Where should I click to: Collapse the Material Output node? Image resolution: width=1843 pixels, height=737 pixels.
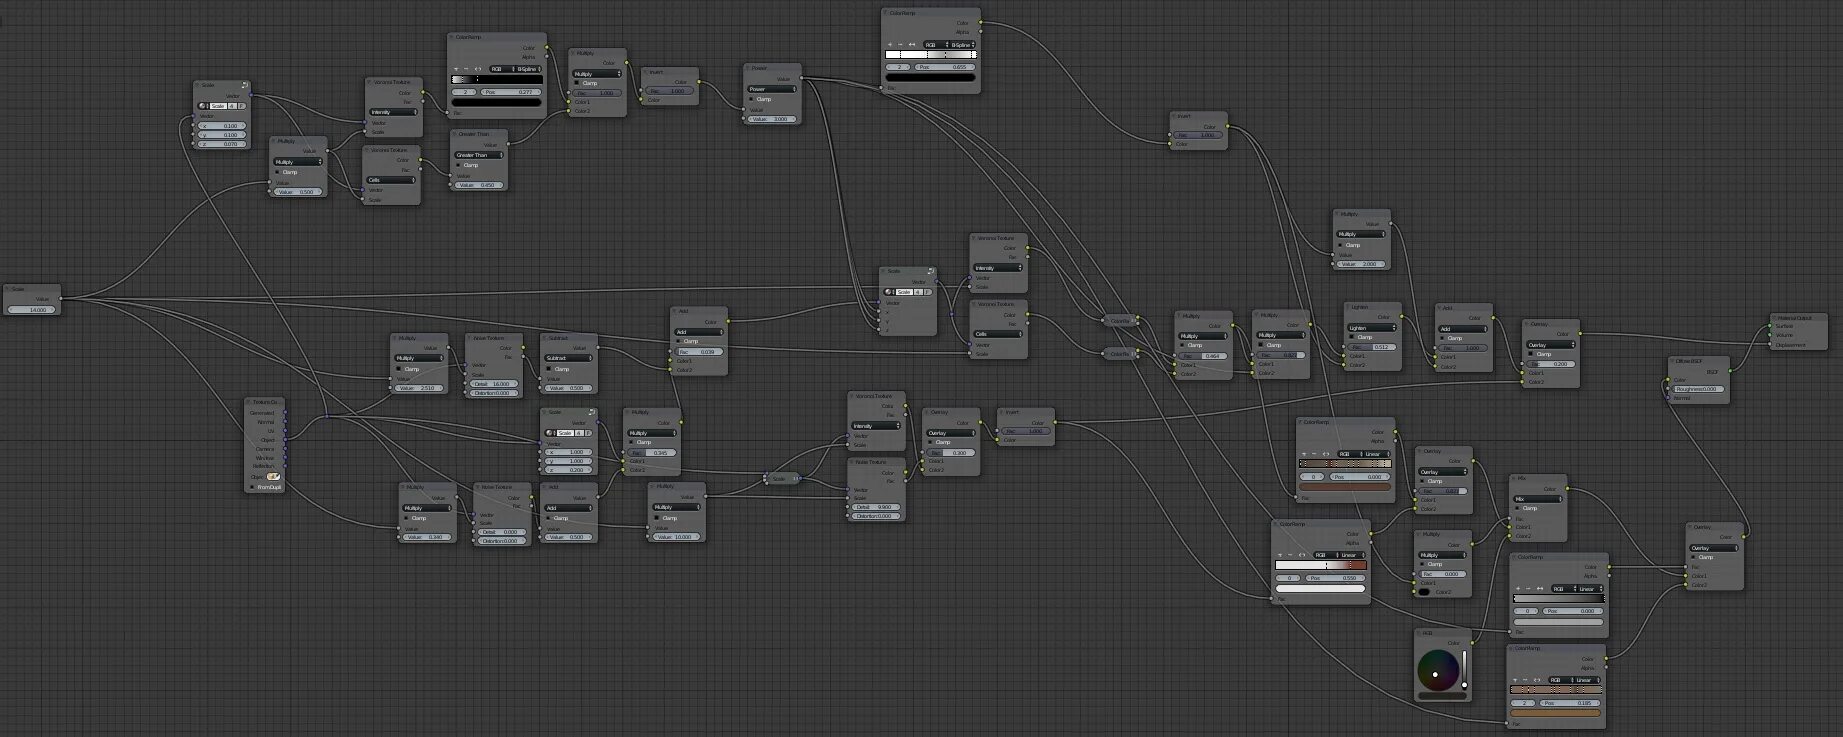coord(1773,318)
